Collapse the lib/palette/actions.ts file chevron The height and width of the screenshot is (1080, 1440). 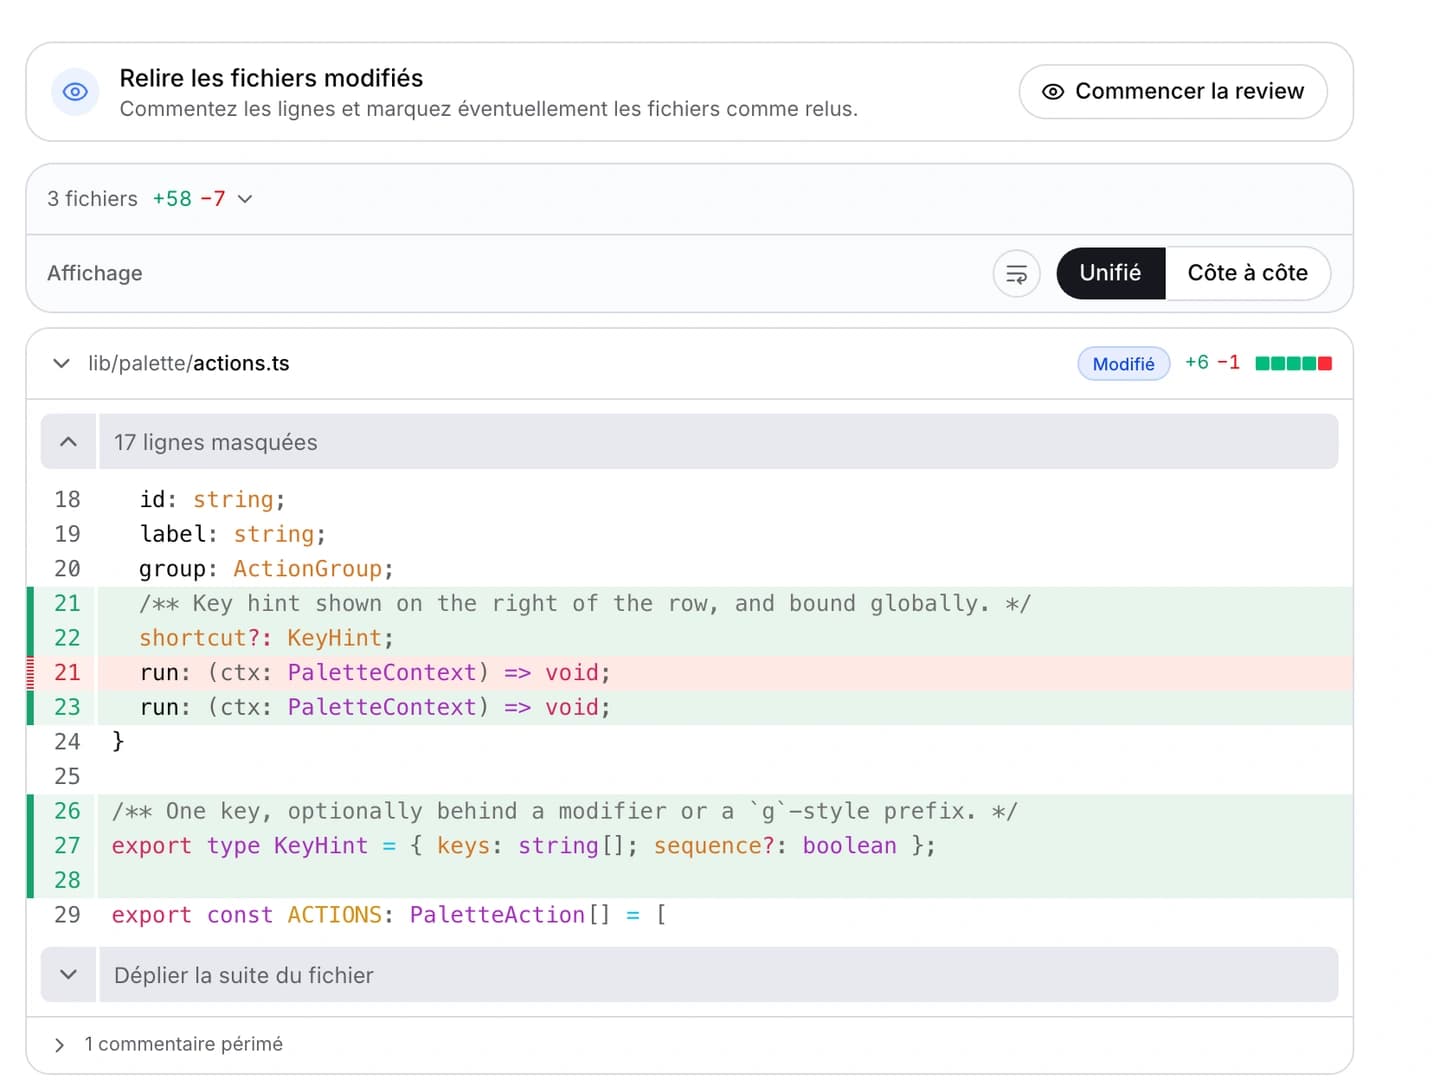pos(61,363)
